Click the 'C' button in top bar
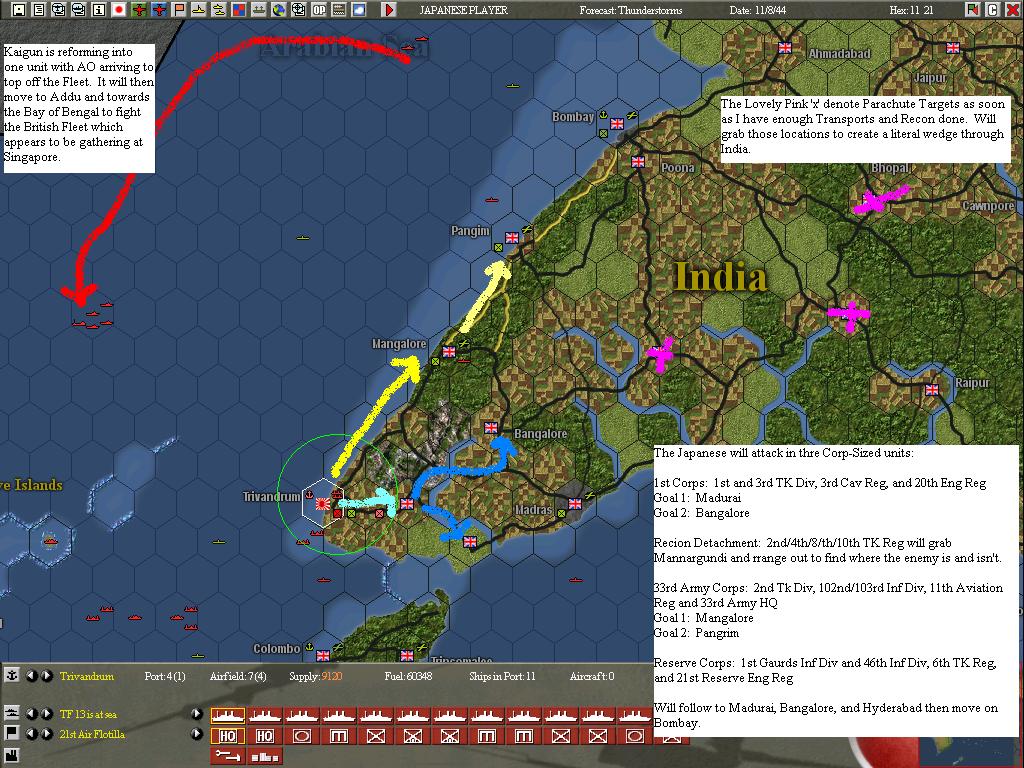The height and width of the screenshot is (768, 1024). tap(992, 10)
